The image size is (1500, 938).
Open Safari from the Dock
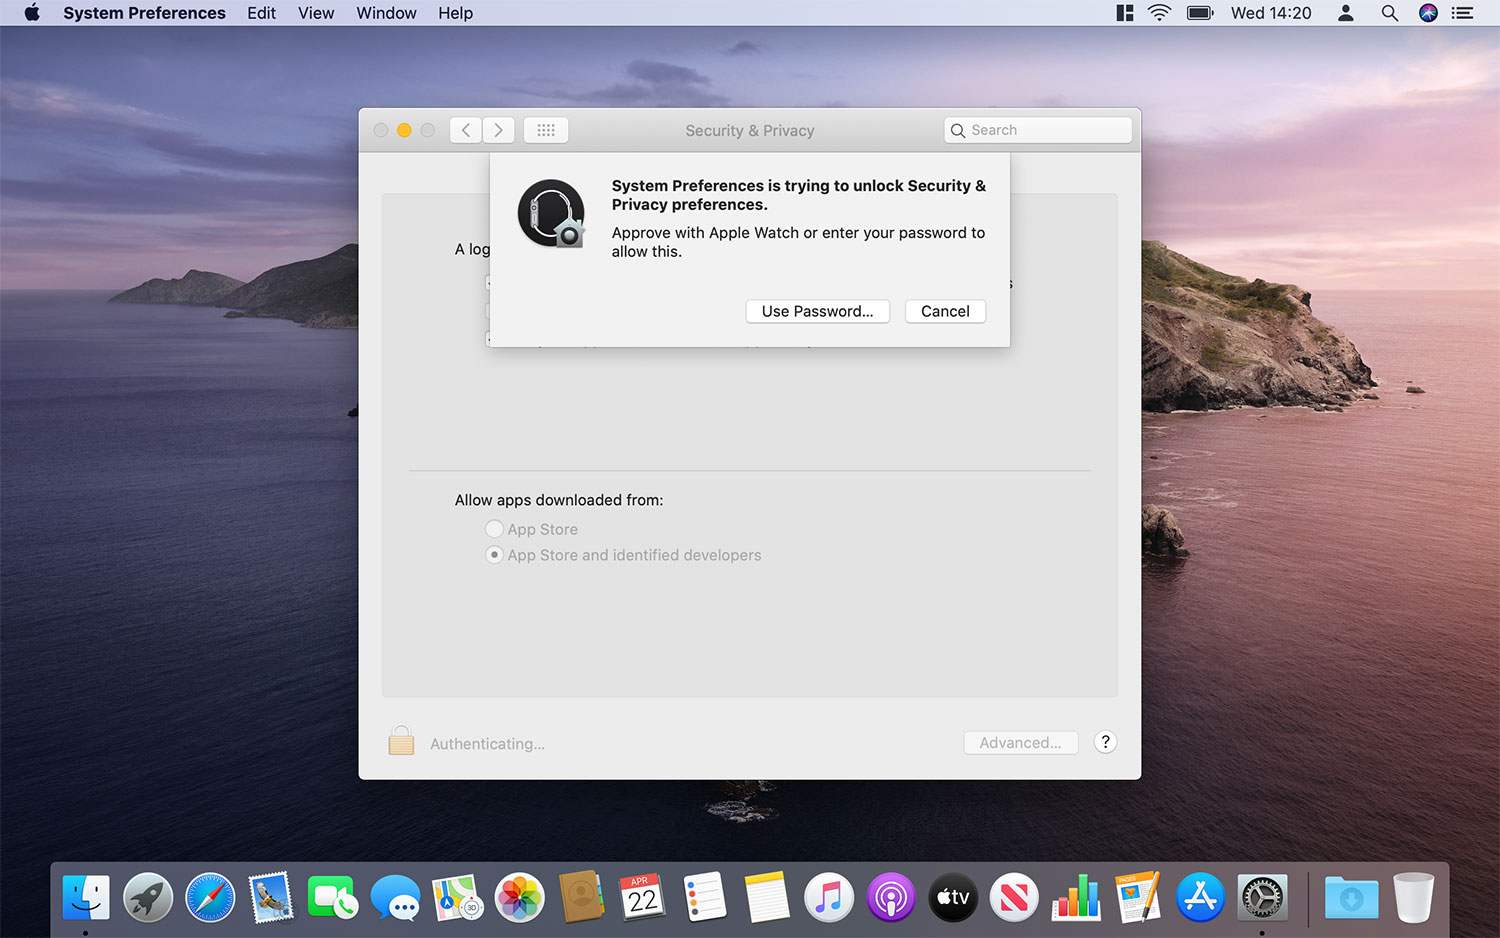[209, 897]
